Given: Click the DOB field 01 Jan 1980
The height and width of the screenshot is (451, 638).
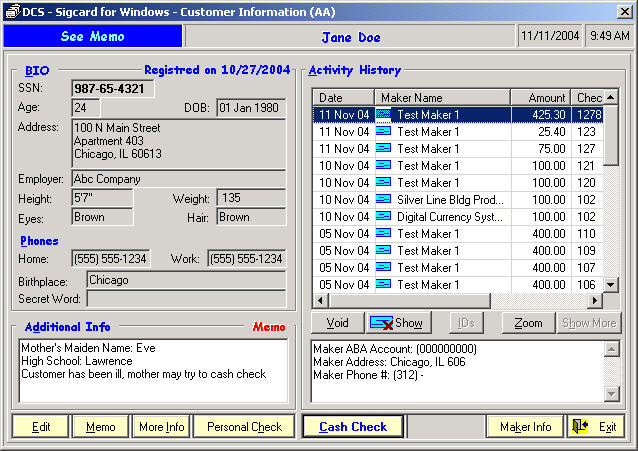Looking at the screenshot, I should point(251,108).
